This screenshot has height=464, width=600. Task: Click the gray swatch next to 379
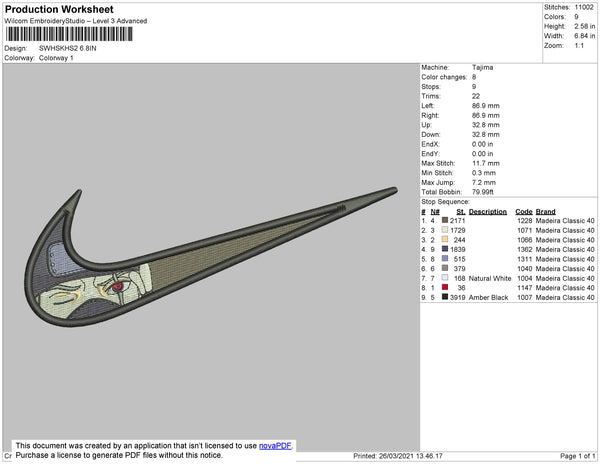(445, 268)
